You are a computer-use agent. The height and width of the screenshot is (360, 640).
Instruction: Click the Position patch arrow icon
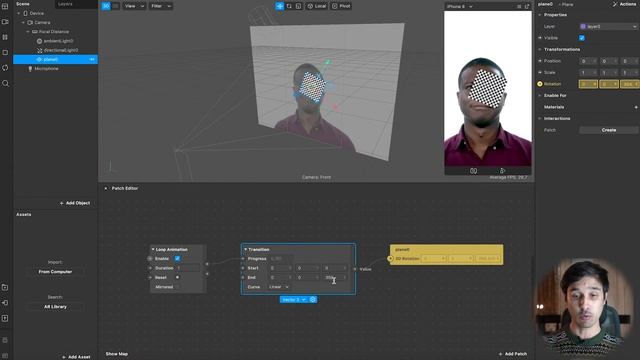tap(540, 61)
